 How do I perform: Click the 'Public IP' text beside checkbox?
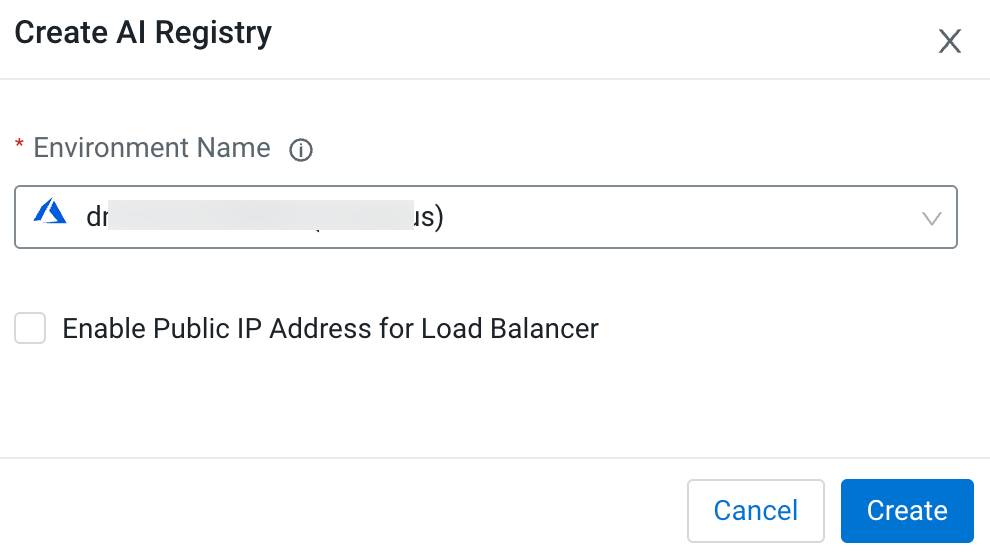[x=207, y=328]
